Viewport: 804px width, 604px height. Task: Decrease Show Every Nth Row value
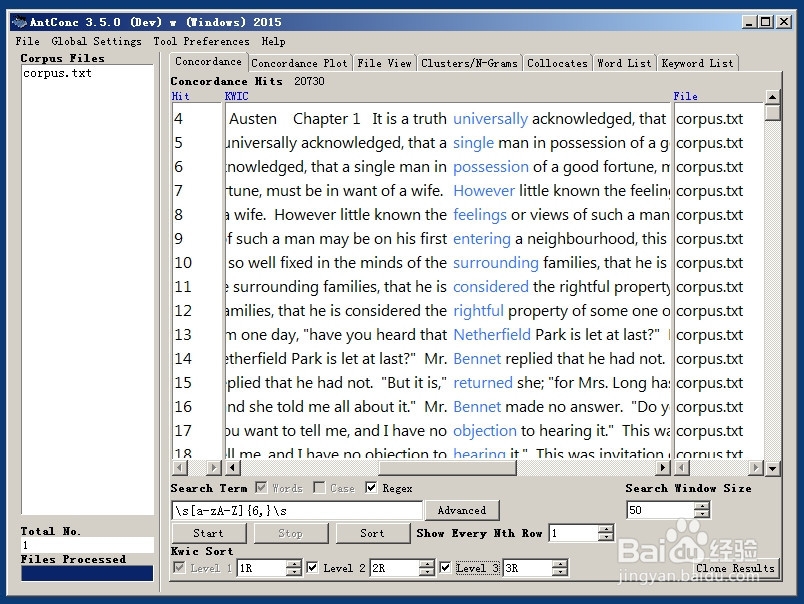point(606,537)
